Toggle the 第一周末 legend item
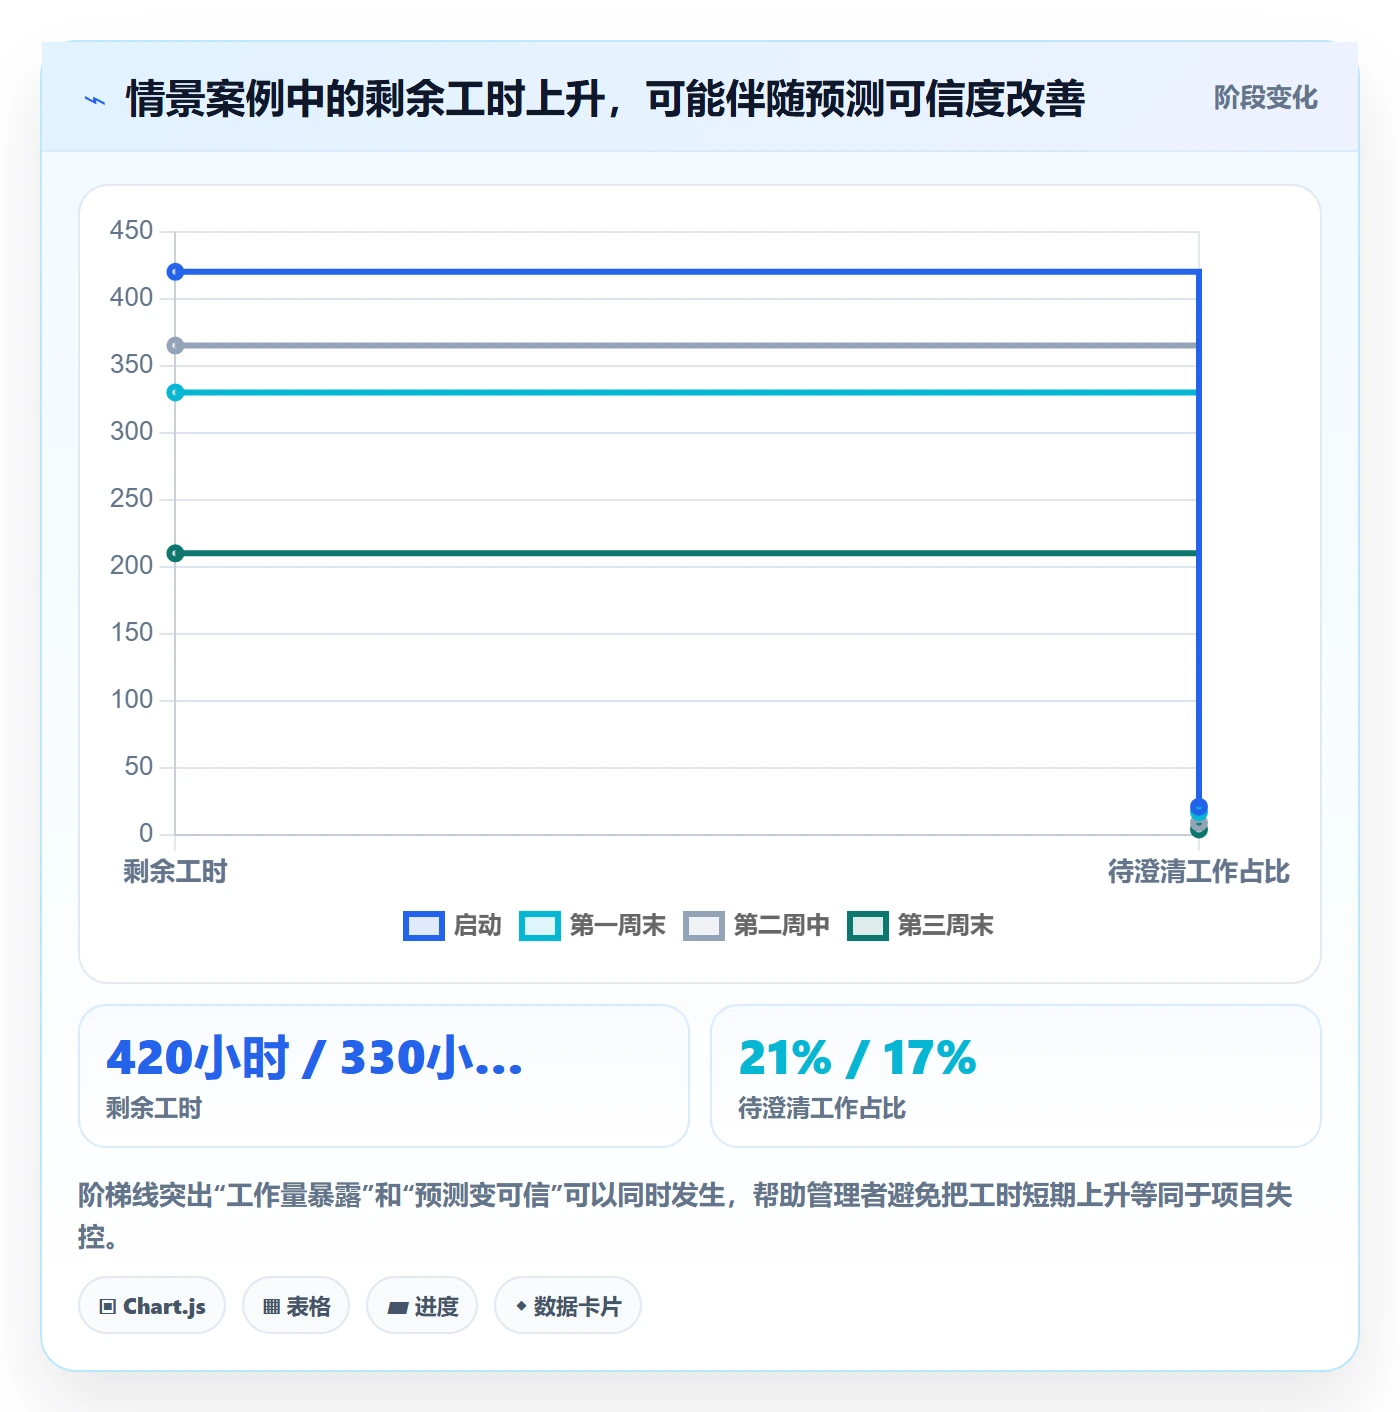Viewport: 1400px width, 1412px height. tap(592, 926)
